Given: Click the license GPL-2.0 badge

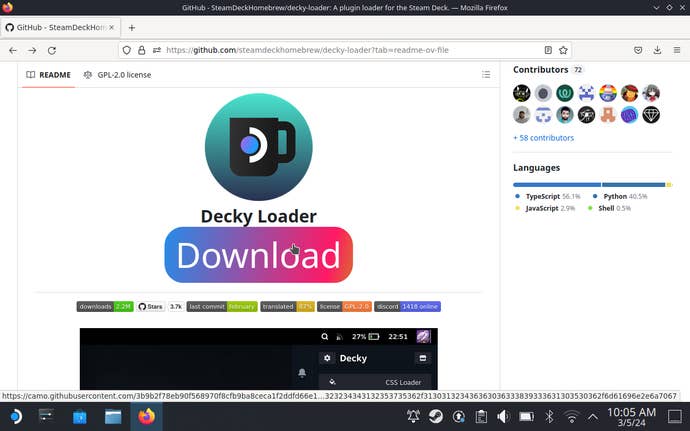Looking at the screenshot, I should [x=345, y=306].
